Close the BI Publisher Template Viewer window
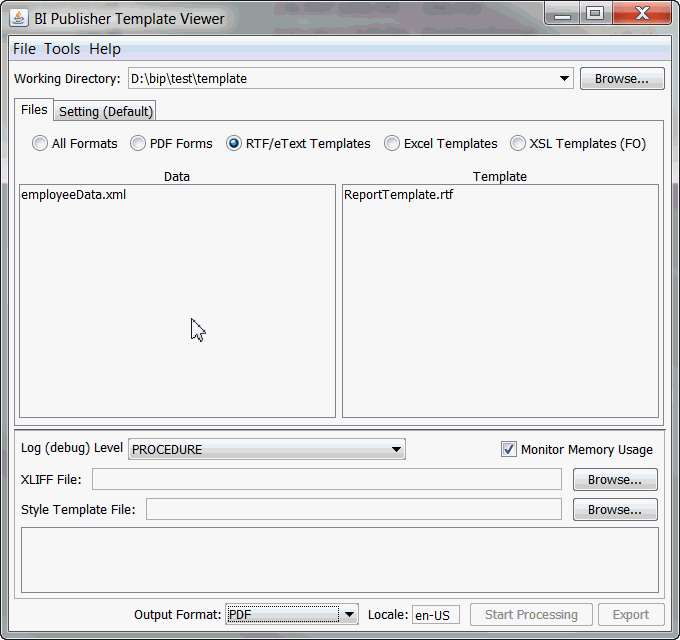 pyautogui.click(x=642, y=14)
